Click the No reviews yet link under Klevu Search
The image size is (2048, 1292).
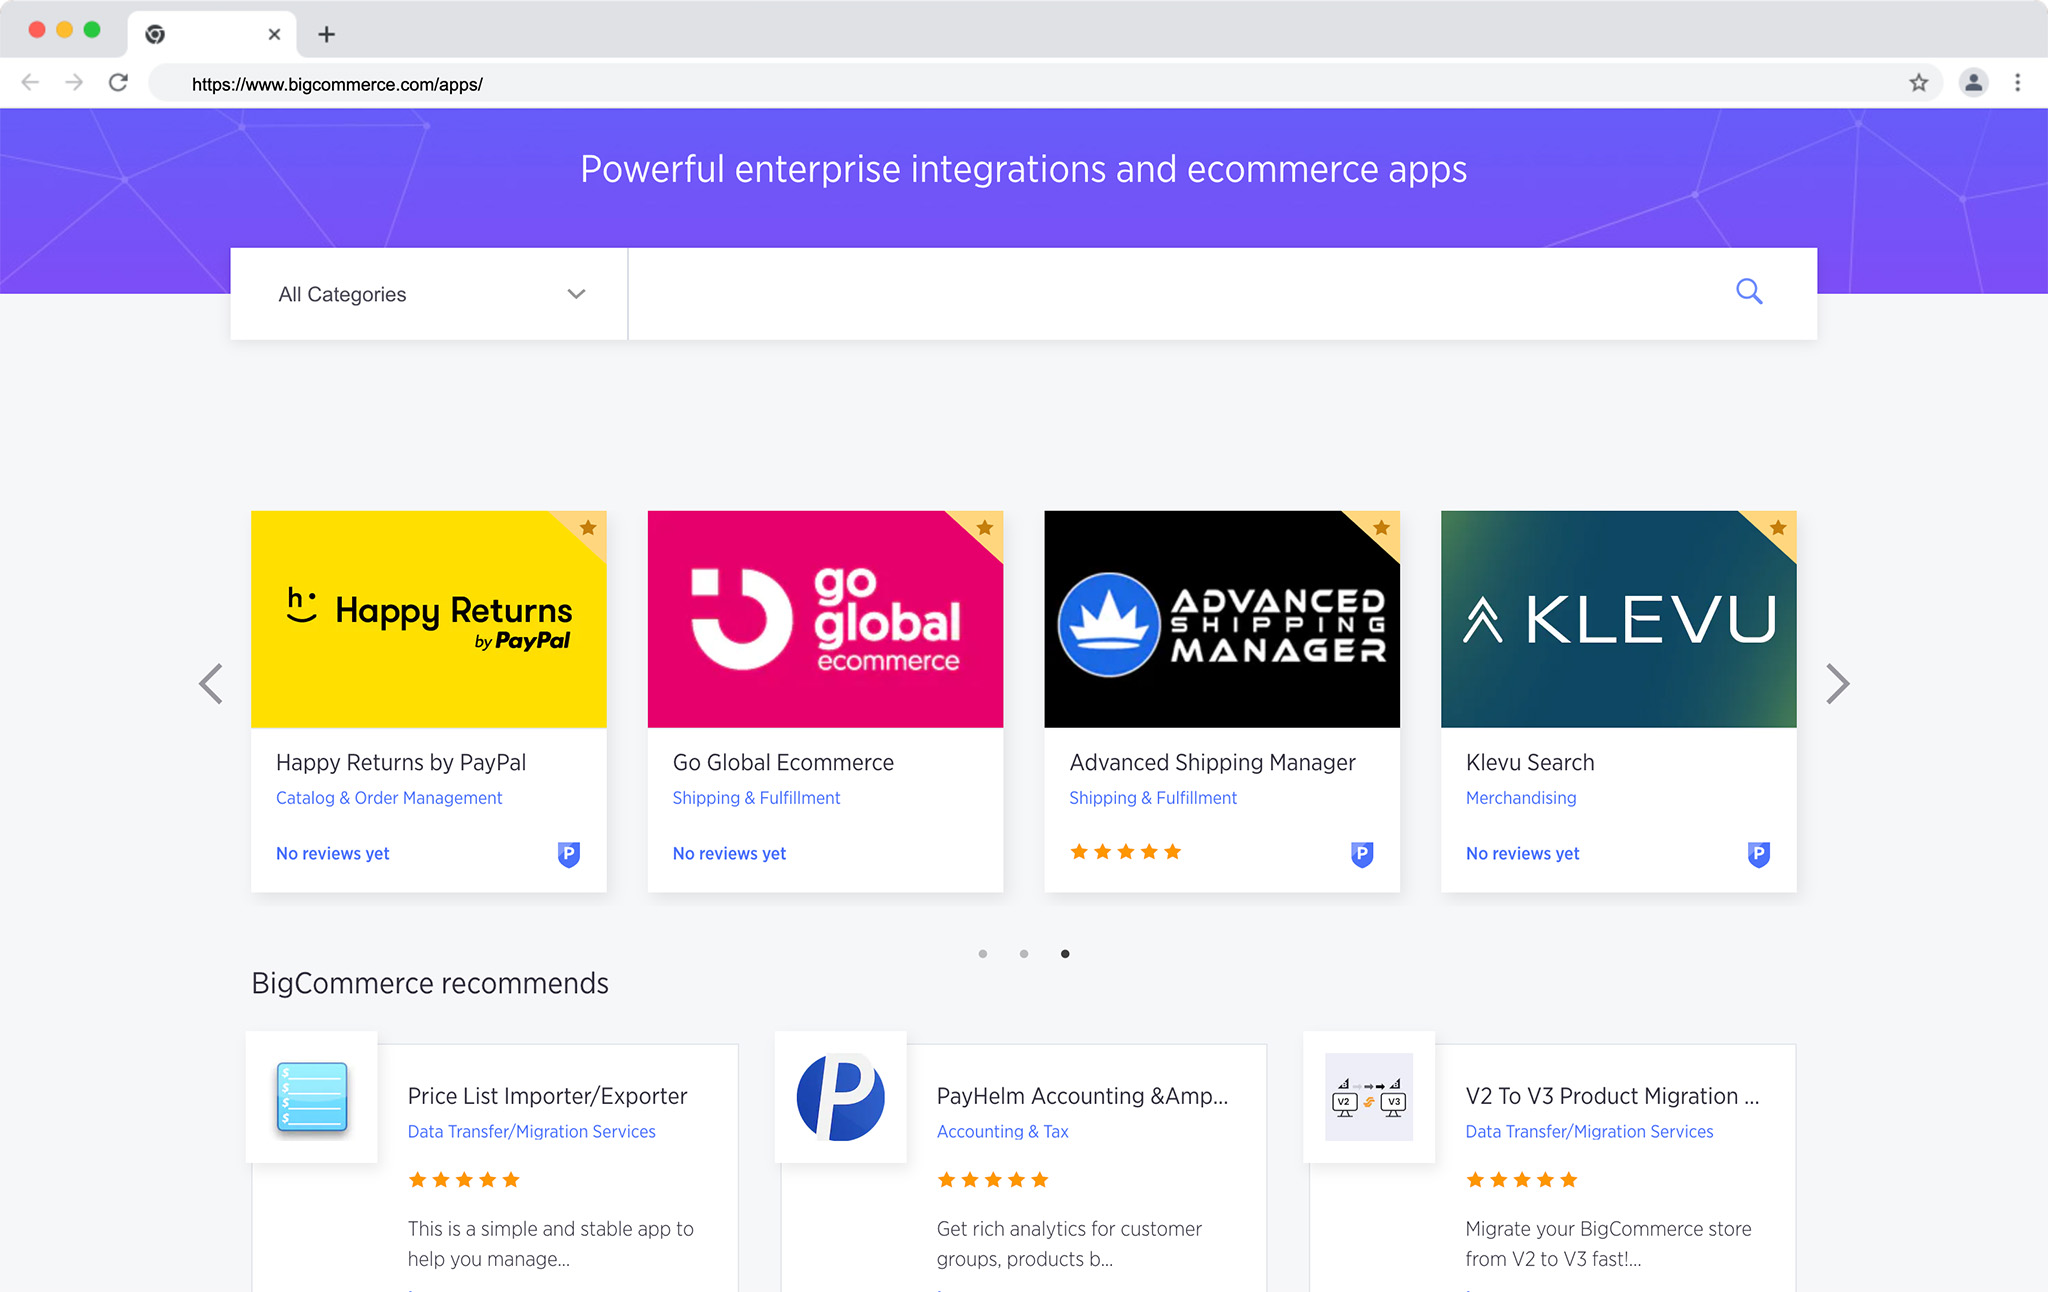[1521, 853]
